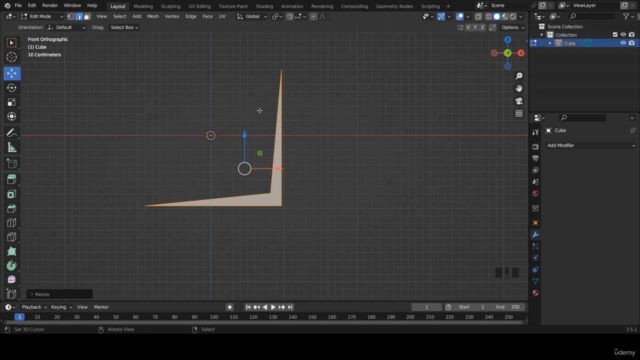
Task: Open the Modifier properties wrench tab
Action: pos(536,235)
